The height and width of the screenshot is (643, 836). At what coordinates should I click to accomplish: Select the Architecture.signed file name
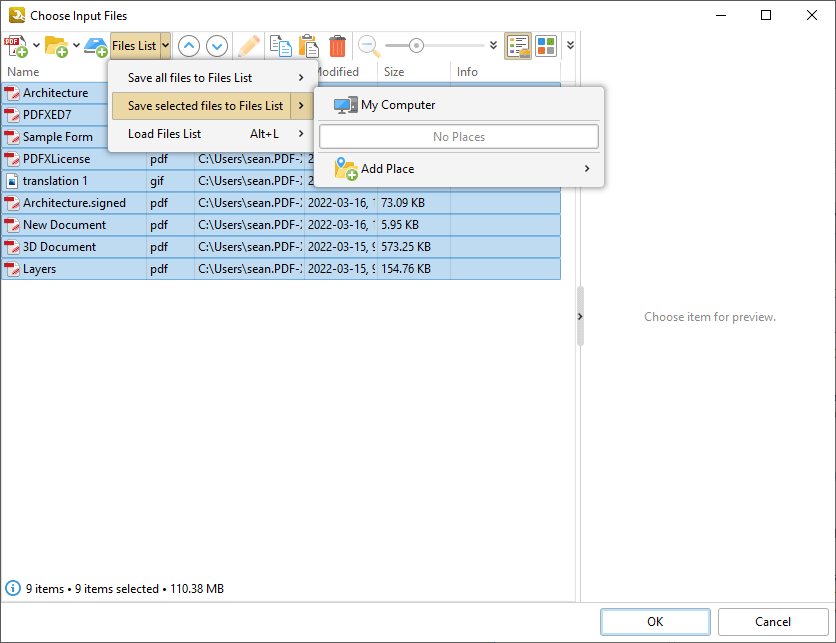74,203
